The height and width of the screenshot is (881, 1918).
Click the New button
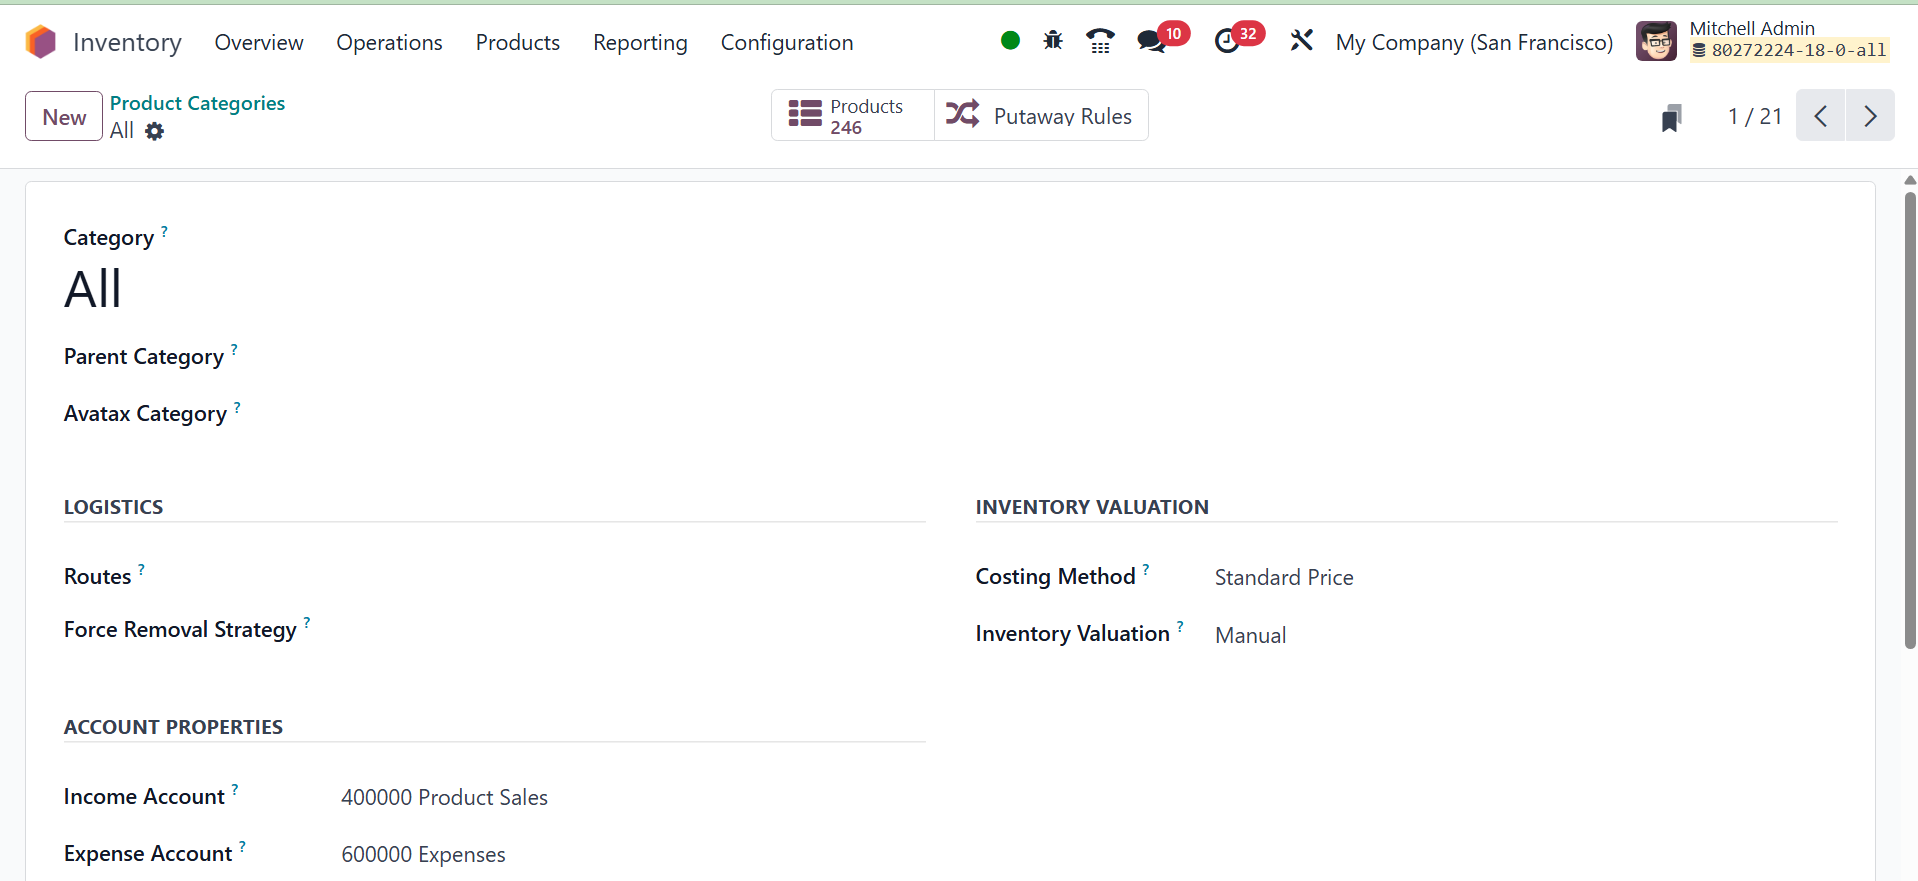(64, 117)
